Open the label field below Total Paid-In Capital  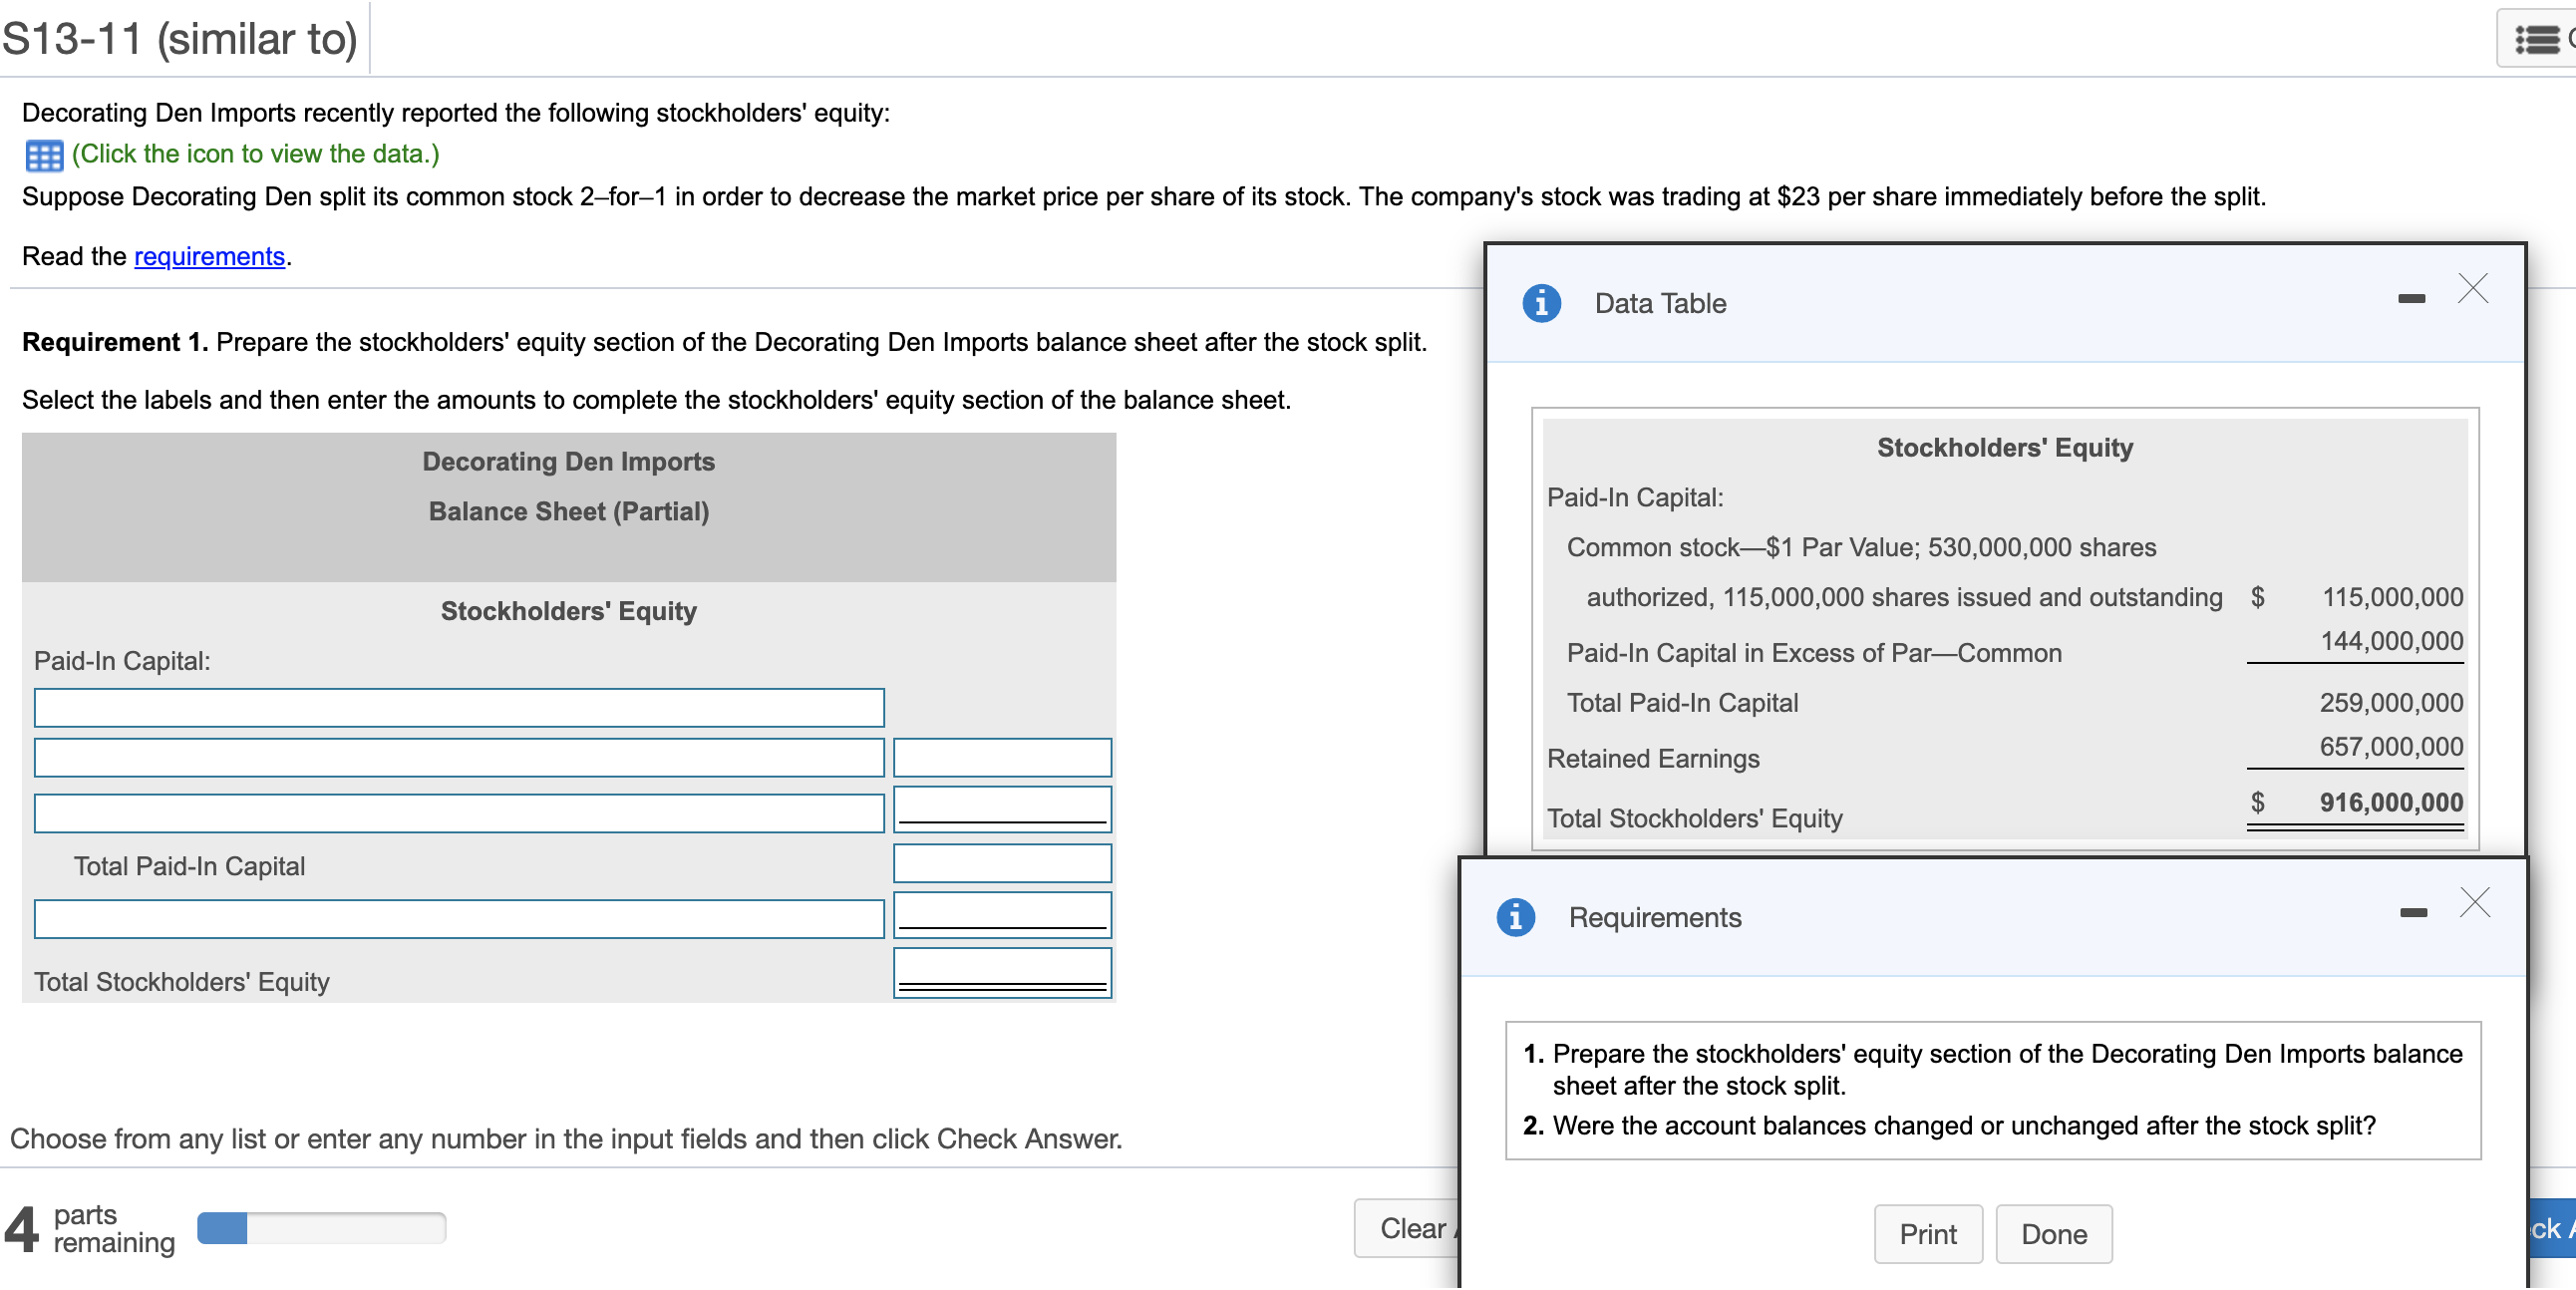459,917
